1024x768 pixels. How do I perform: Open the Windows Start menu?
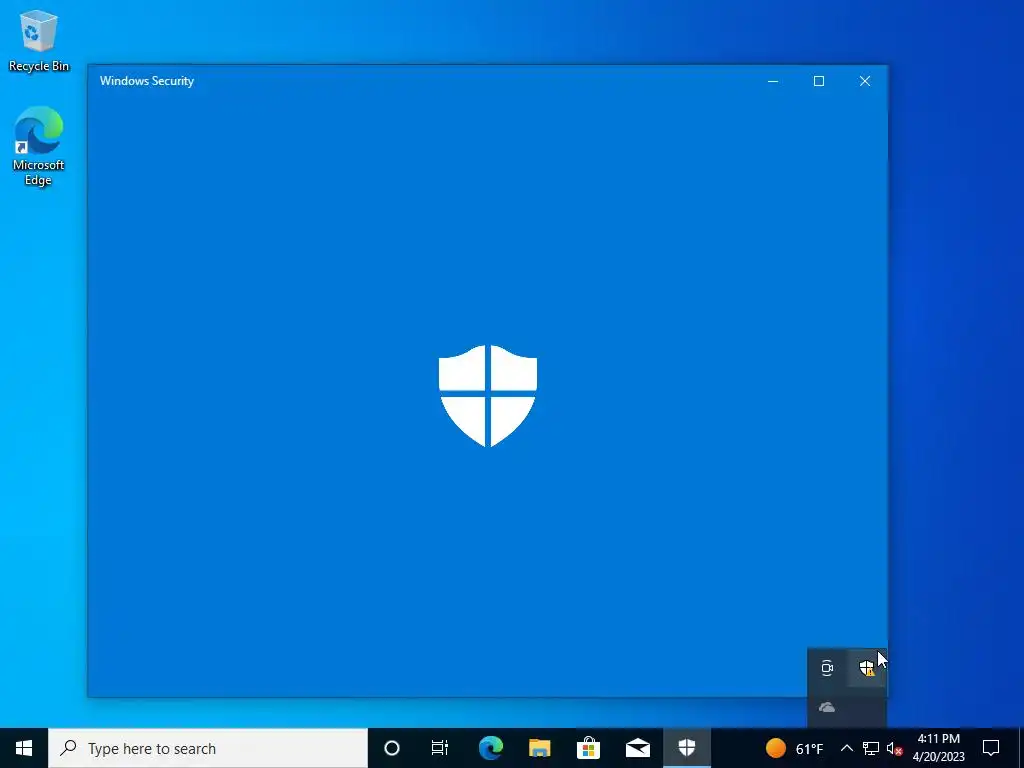(24, 748)
